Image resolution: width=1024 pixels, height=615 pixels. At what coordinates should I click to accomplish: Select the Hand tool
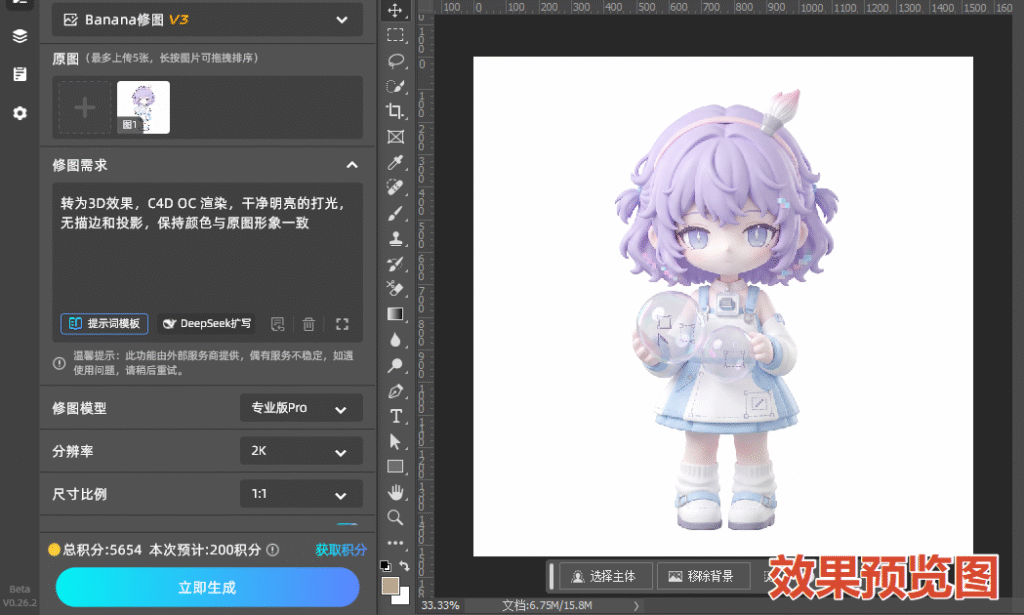pos(395,492)
